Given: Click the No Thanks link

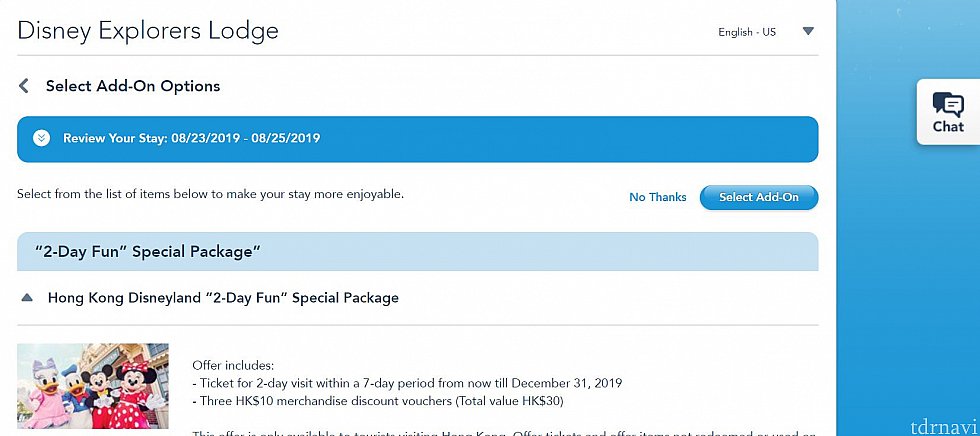Looking at the screenshot, I should pyautogui.click(x=658, y=197).
